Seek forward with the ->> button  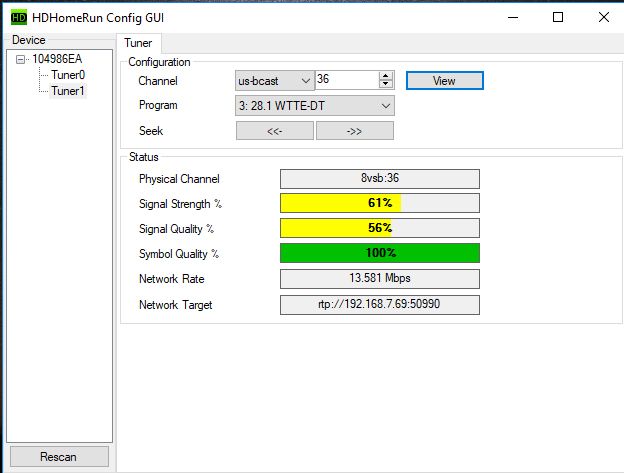(354, 130)
